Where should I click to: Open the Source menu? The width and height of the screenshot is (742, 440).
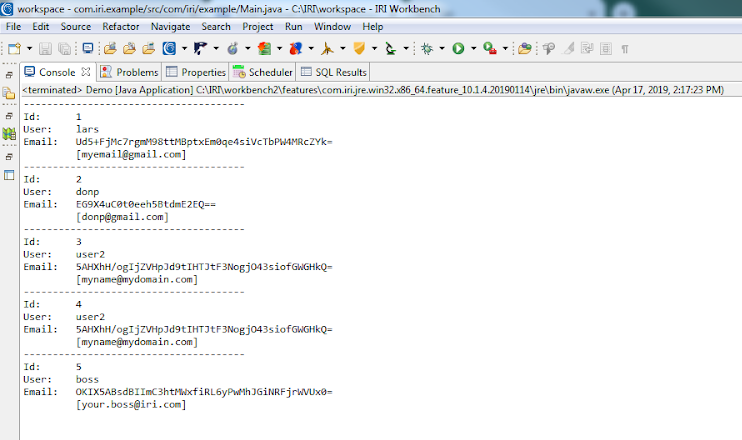76,26
